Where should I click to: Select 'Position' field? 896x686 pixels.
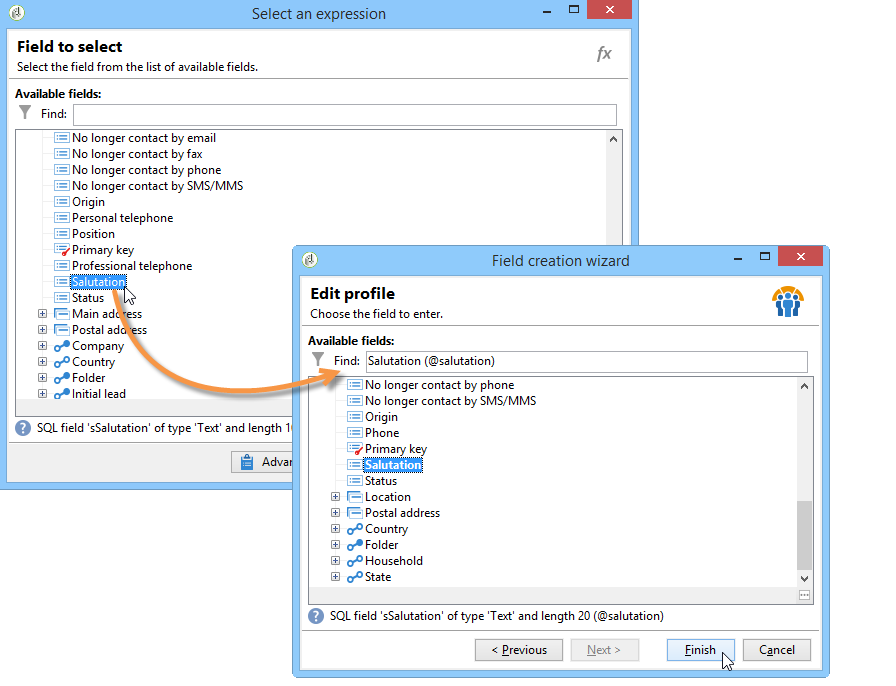(93, 234)
